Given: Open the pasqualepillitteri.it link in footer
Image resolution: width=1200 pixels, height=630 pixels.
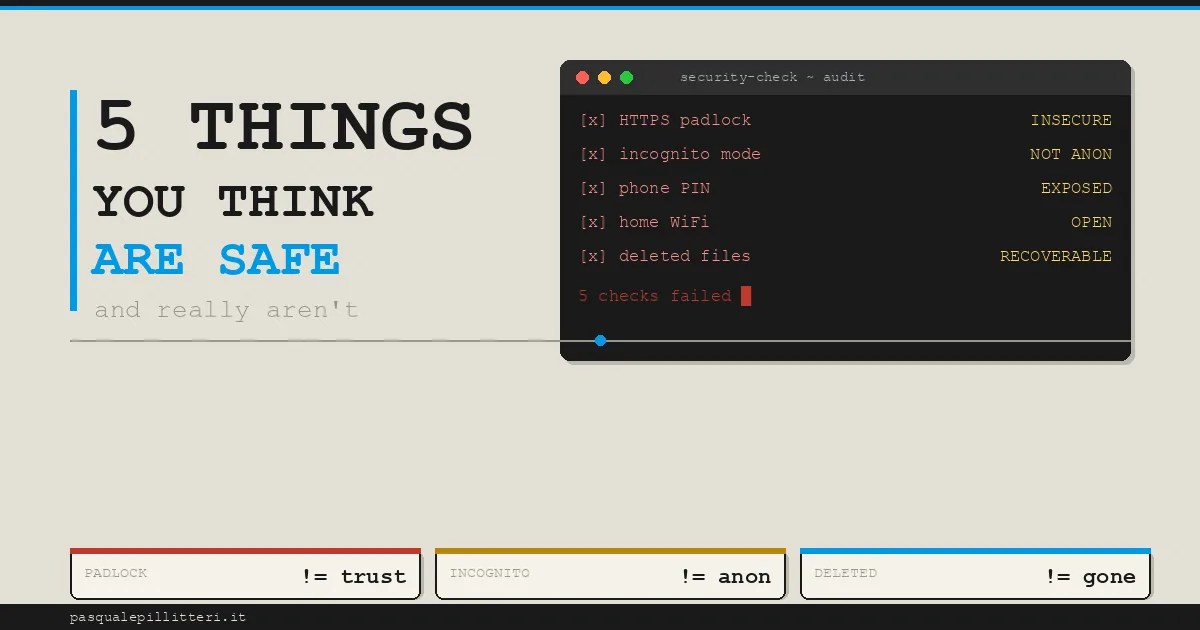Looking at the screenshot, I should 158,617.
